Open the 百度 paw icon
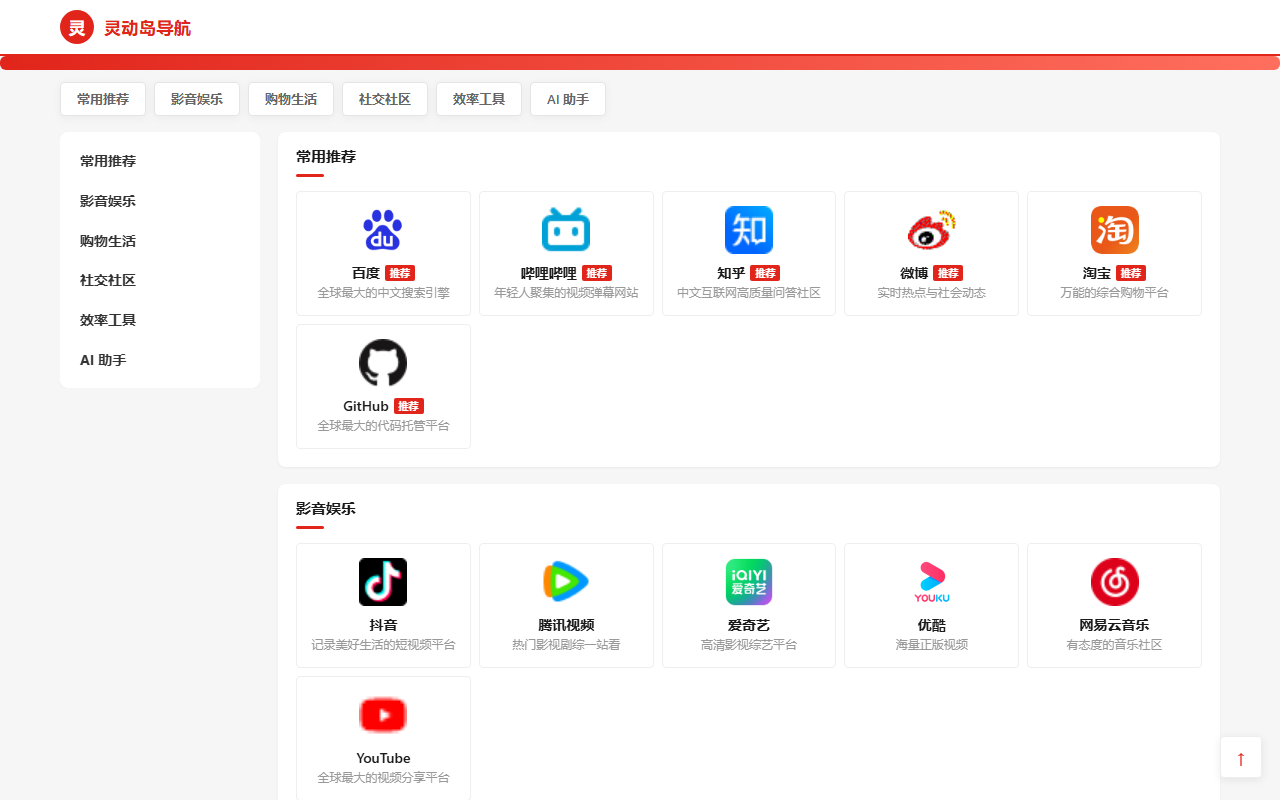The height and width of the screenshot is (800, 1280). [x=383, y=230]
